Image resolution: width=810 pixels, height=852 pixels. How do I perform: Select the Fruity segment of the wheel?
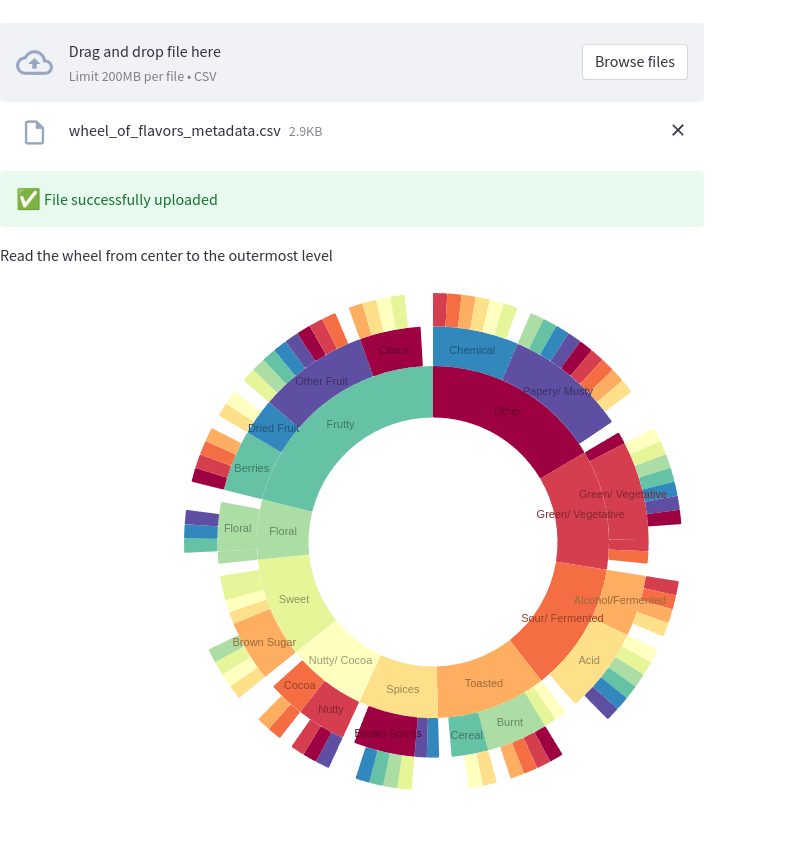tap(340, 424)
